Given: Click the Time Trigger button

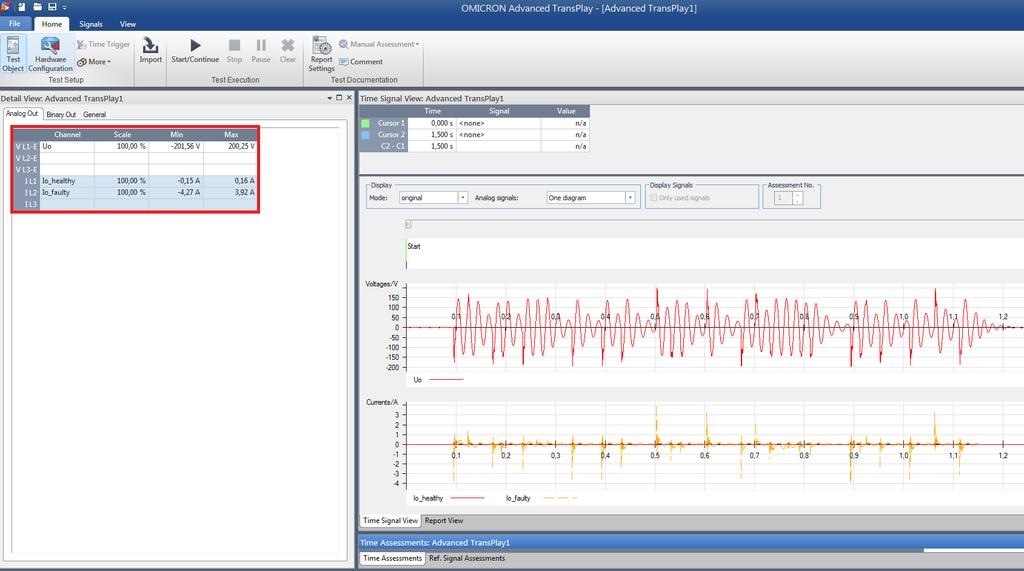Looking at the screenshot, I should 103,44.
